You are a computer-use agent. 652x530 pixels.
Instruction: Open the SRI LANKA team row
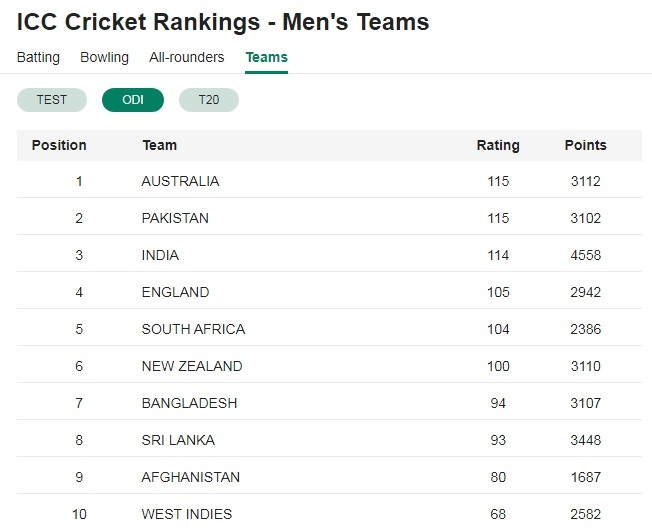click(329, 440)
